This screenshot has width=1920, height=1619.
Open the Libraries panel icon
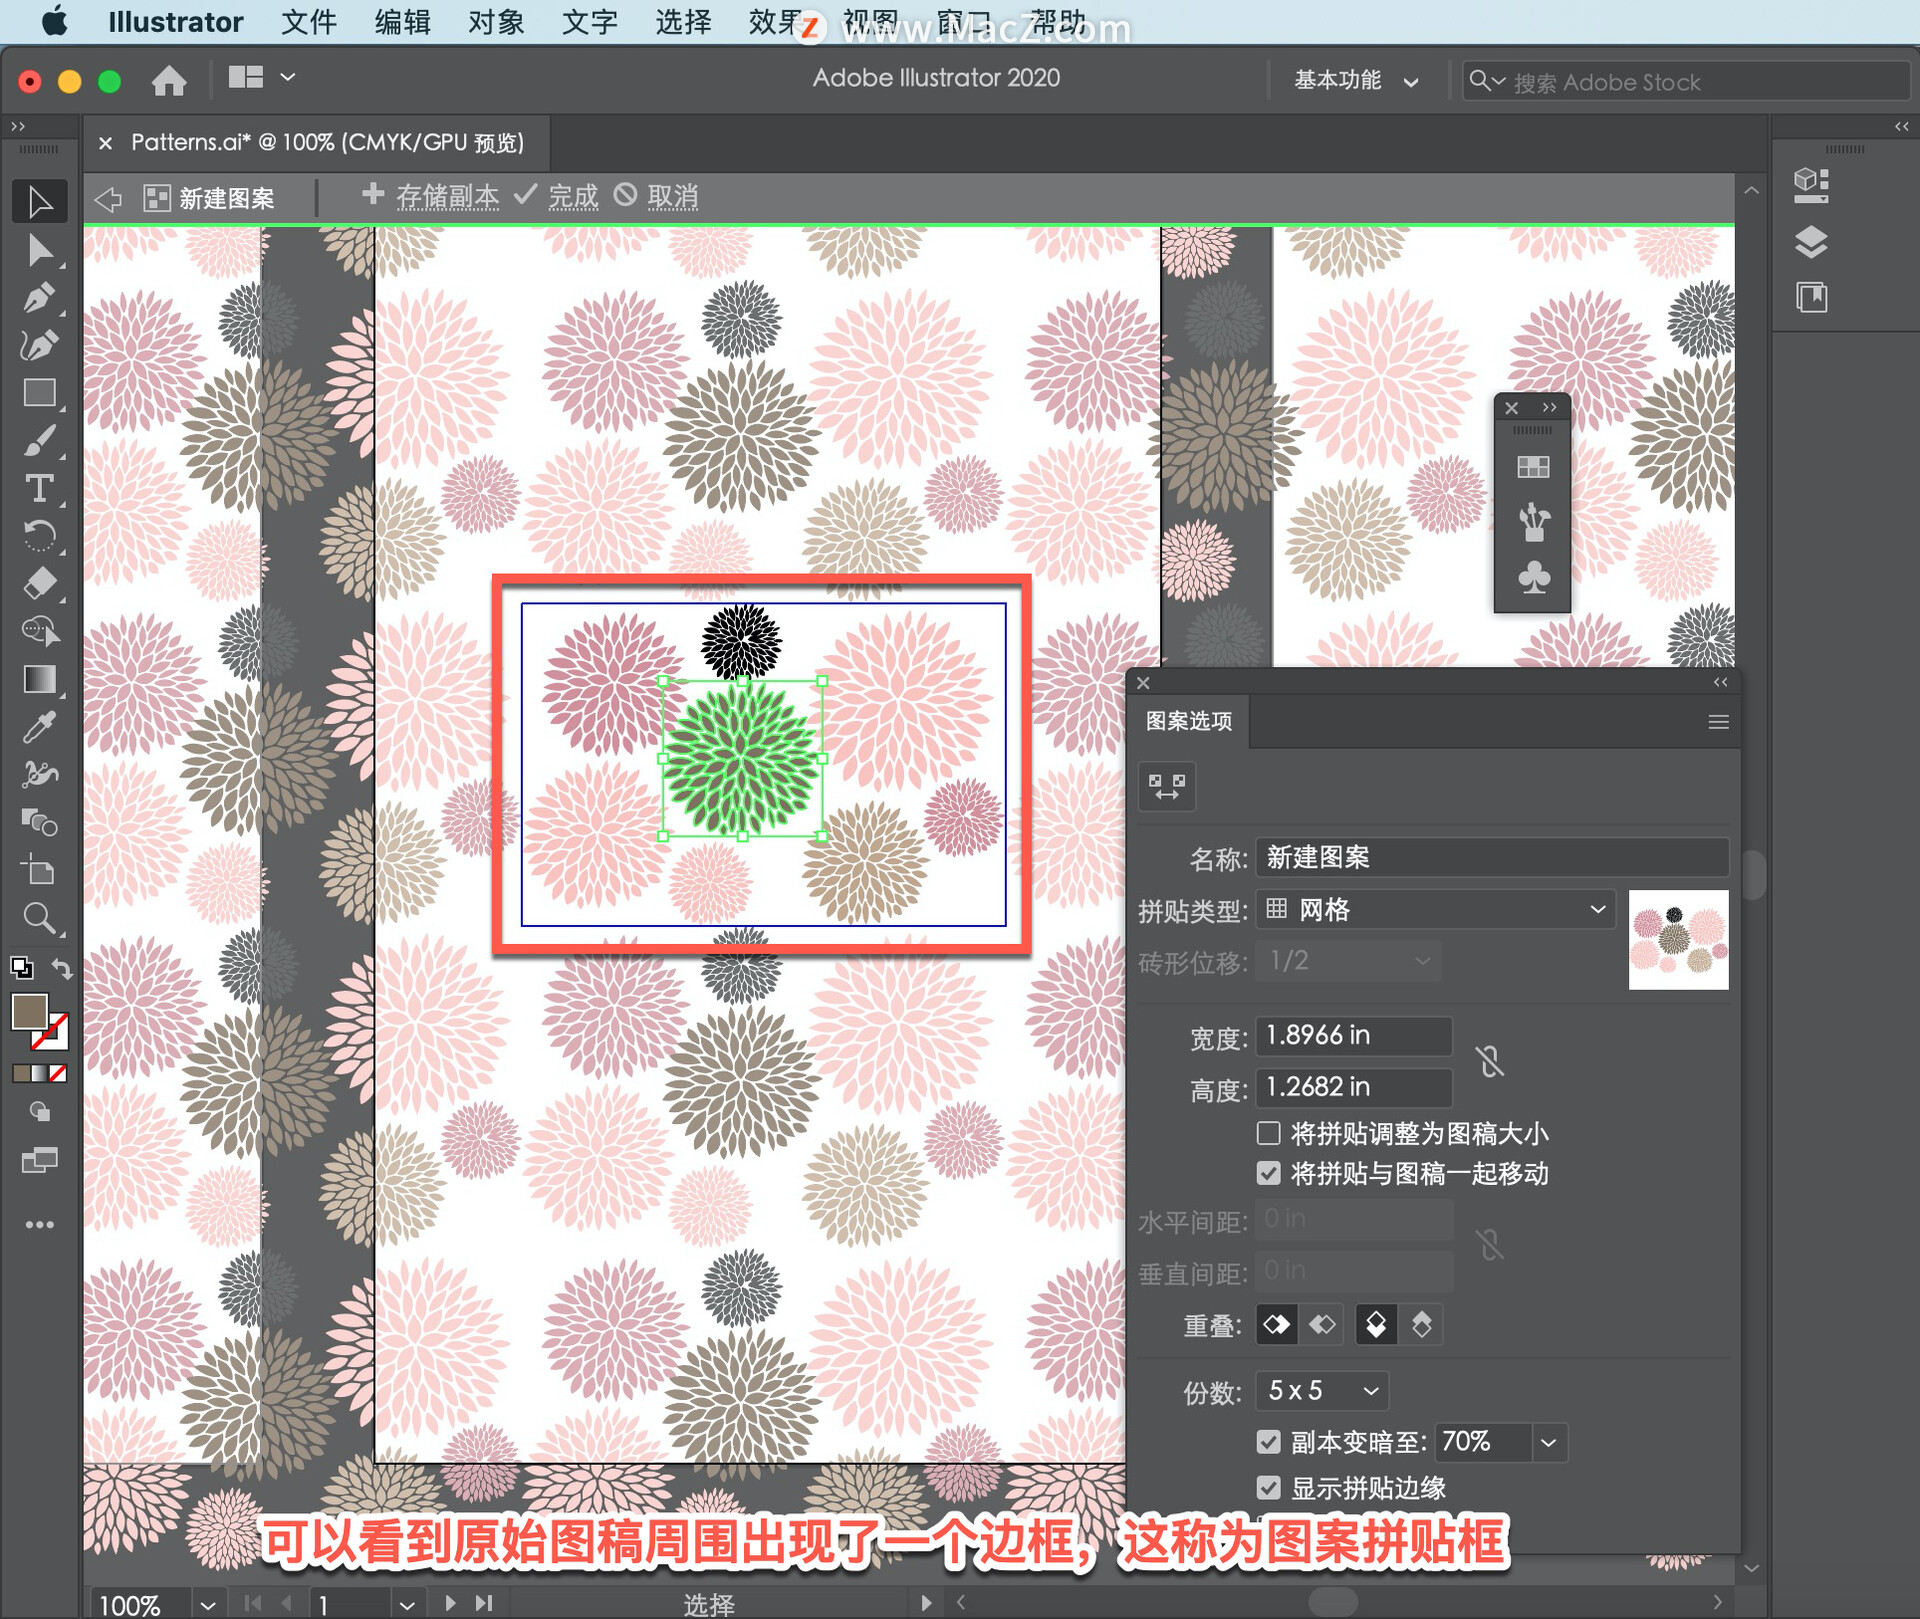(x=1811, y=297)
